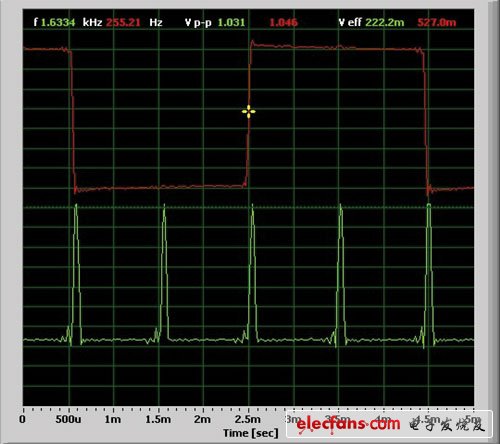
Task: Click the green V eff value 222.2m
Action: (384, 22)
